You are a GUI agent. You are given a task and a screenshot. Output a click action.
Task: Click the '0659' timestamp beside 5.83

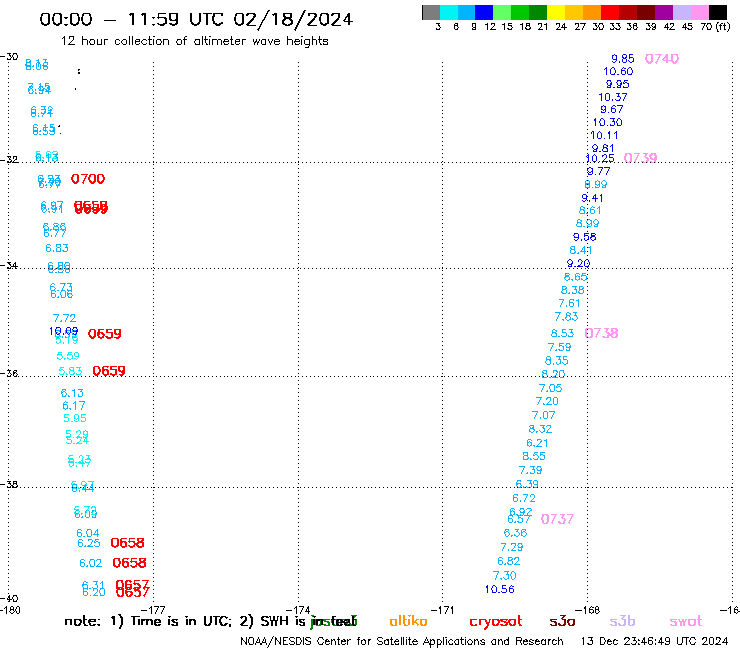pyautogui.click(x=109, y=371)
